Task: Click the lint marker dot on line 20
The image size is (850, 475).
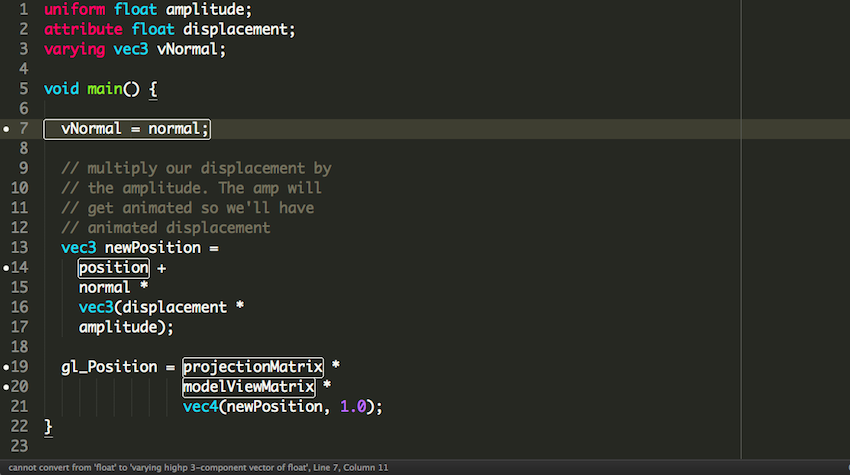Action: [x=7, y=387]
